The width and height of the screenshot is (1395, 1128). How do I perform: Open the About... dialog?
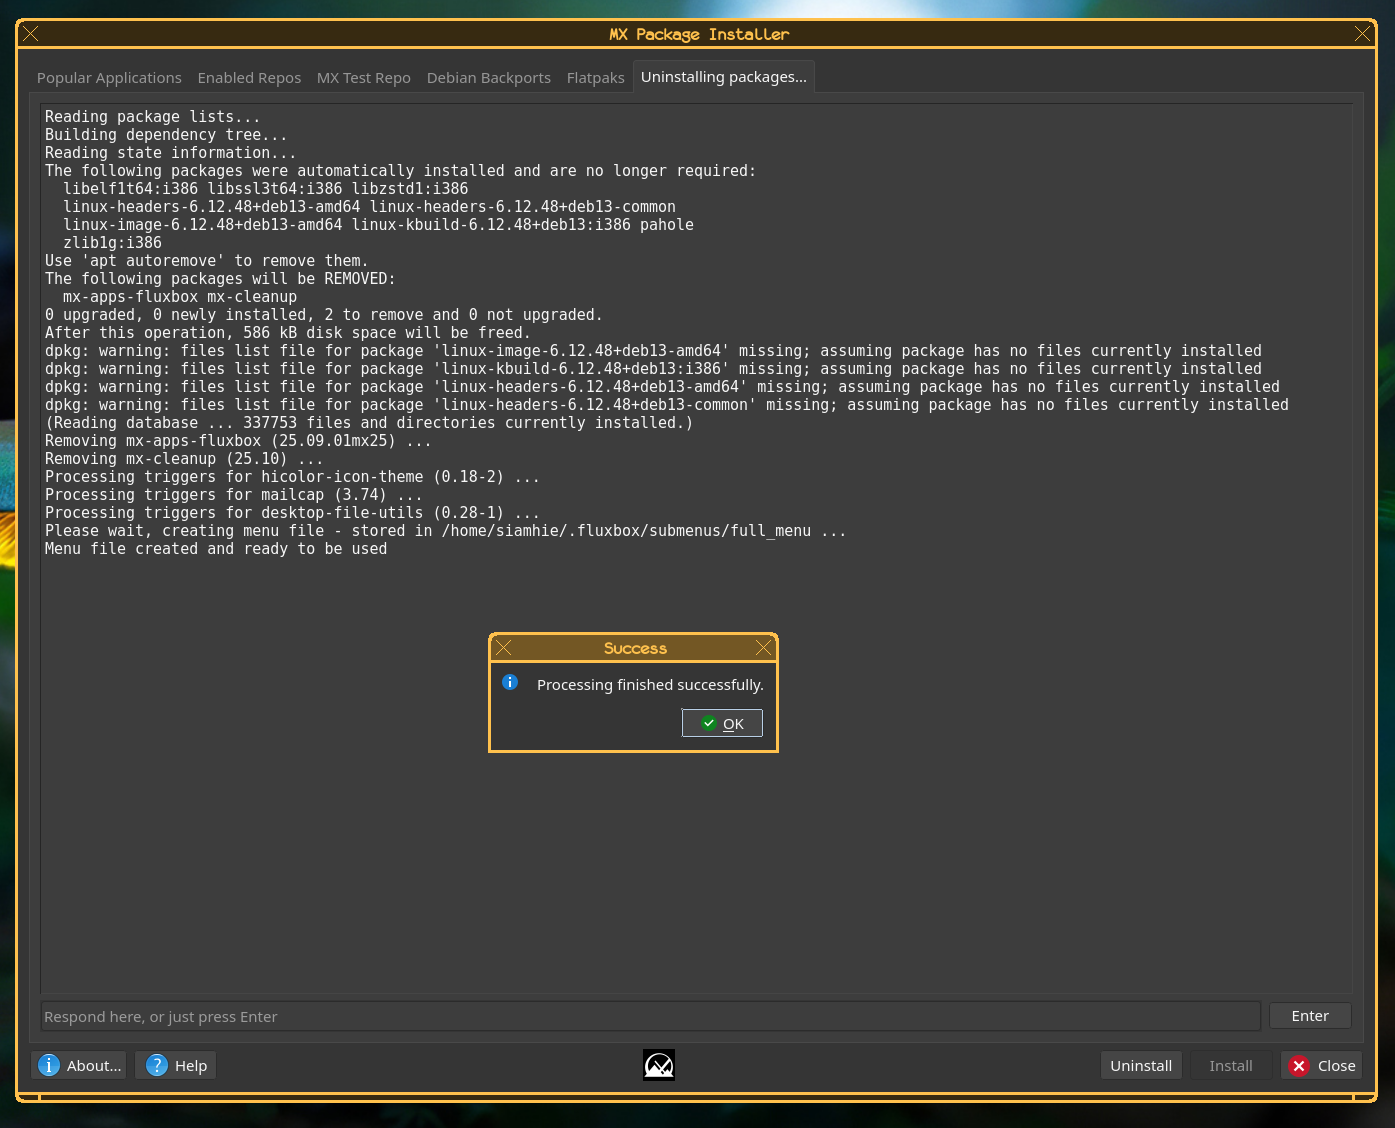pos(80,1066)
